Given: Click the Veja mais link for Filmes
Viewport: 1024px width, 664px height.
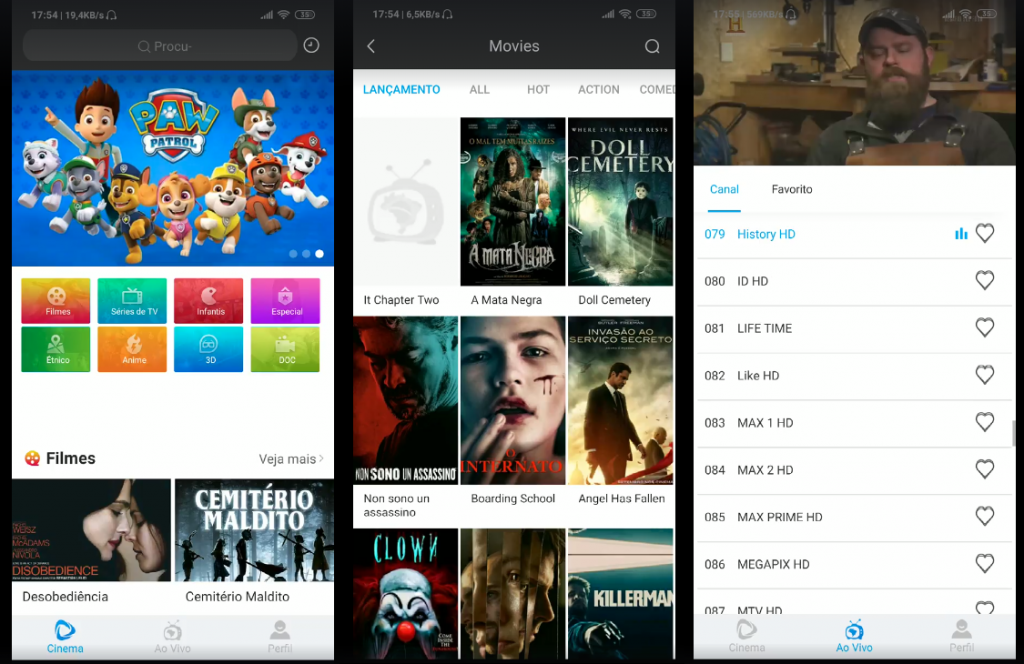Looking at the screenshot, I should coord(291,459).
